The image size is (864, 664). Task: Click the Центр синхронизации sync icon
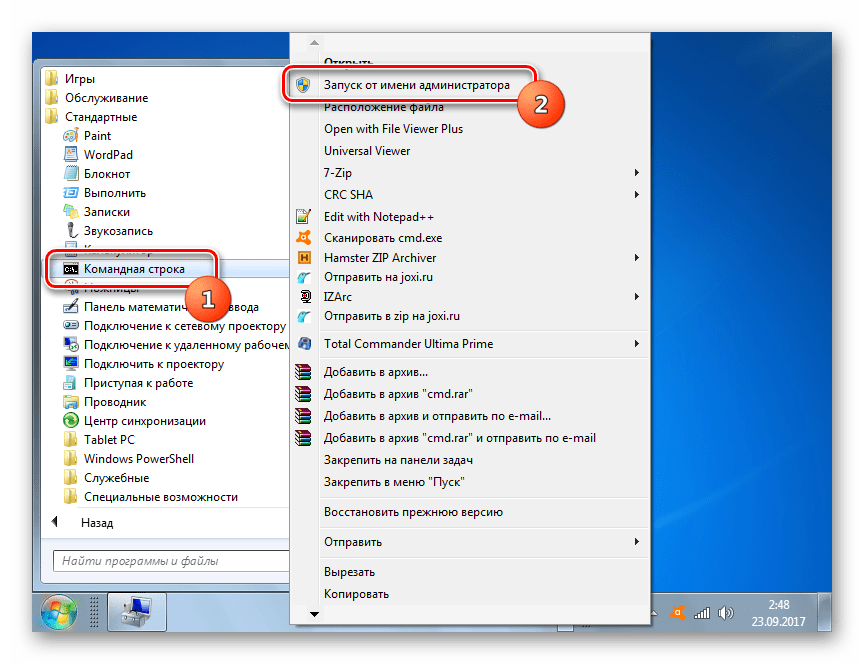71,420
